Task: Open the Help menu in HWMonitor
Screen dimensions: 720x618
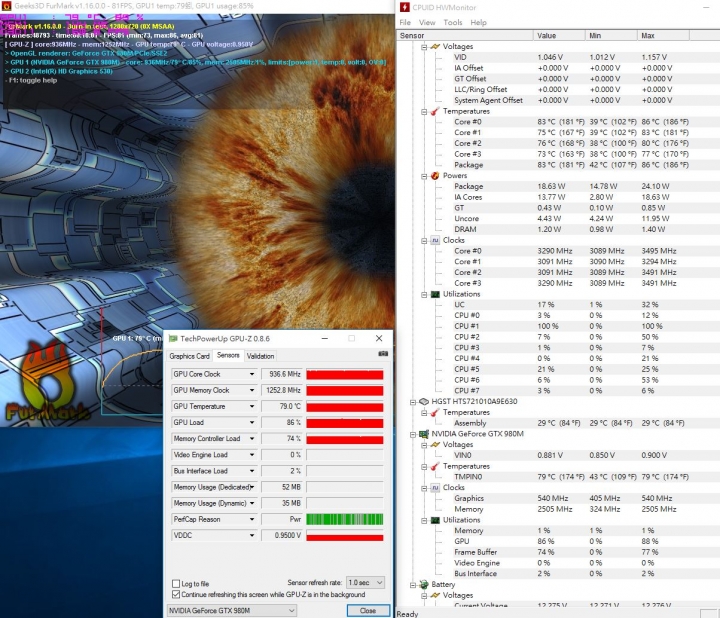Action: (478, 22)
